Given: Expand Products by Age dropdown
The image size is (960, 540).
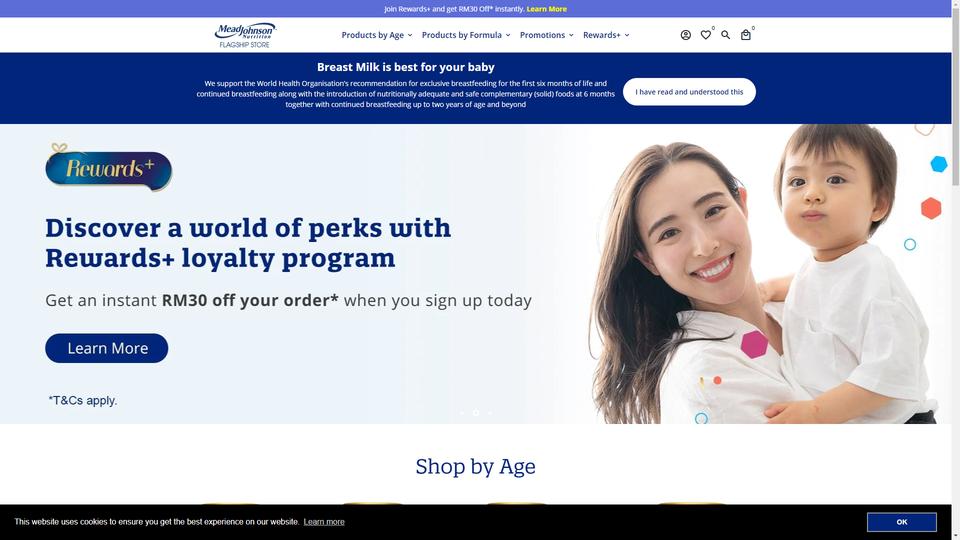Looking at the screenshot, I should click(x=377, y=35).
